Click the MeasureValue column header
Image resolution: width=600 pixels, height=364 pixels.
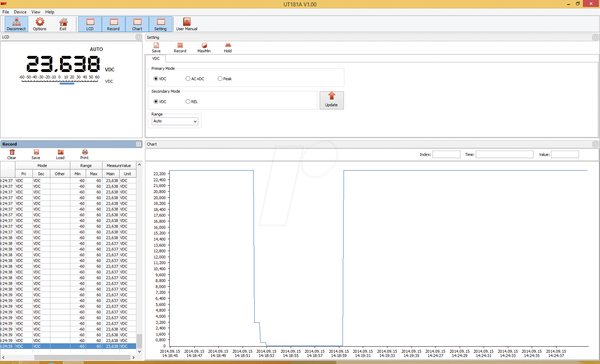pos(119,165)
